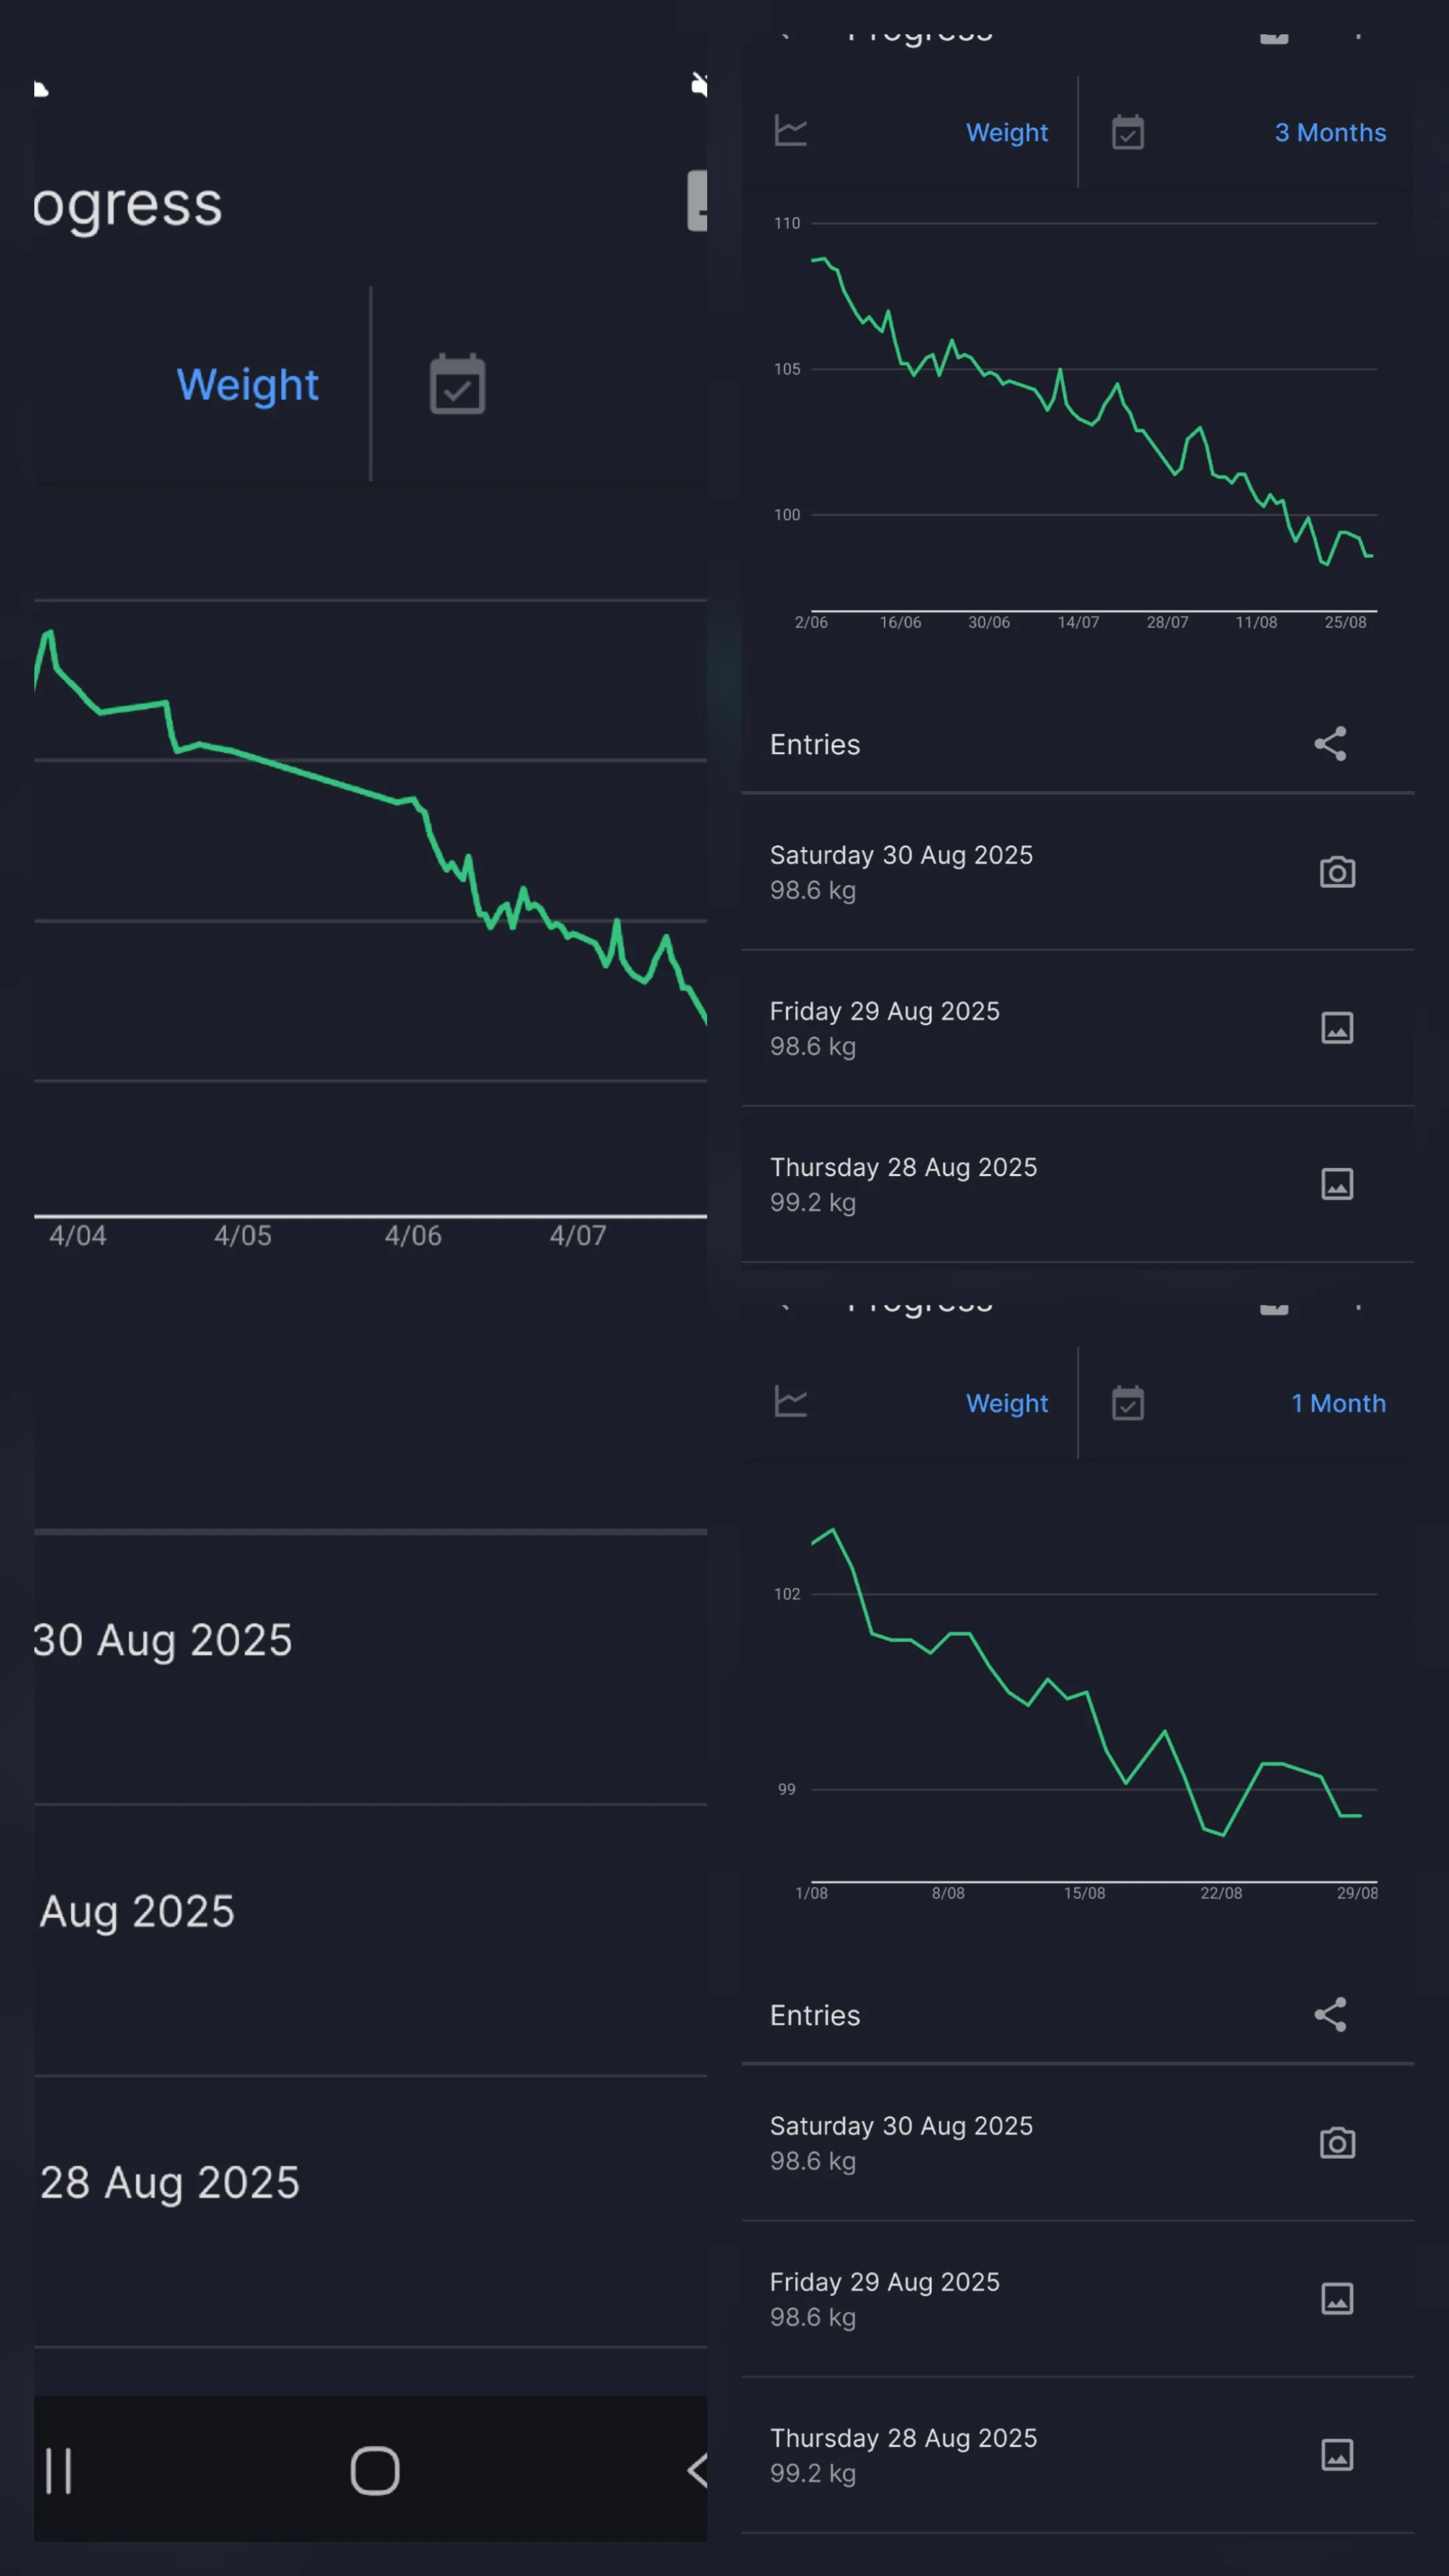
Task: Open the 3 Months time range selector
Action: [x=1329, y=133]
